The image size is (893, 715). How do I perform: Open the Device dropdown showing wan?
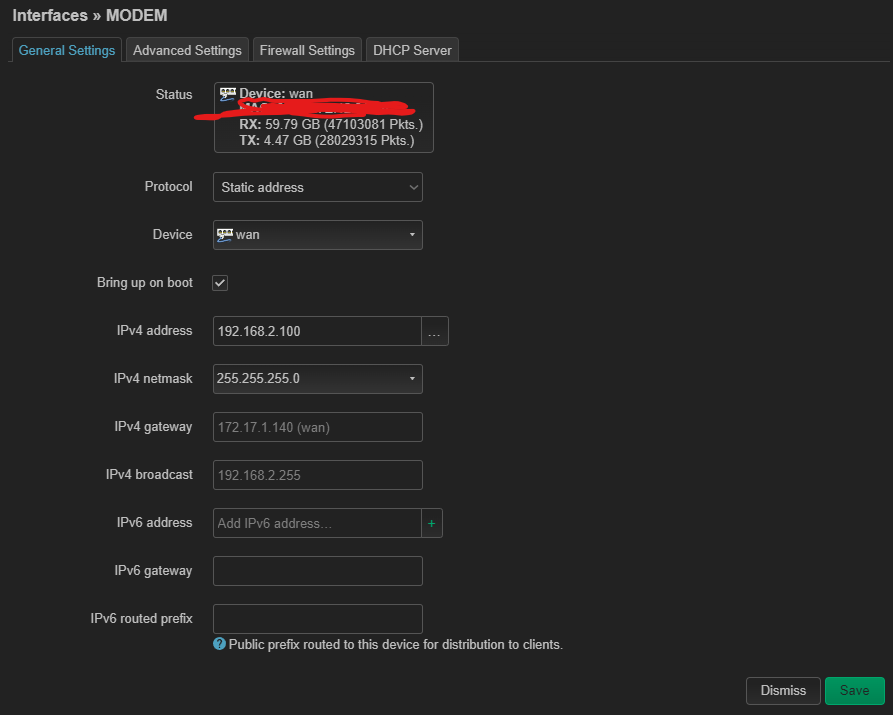(x=318, y=235)
